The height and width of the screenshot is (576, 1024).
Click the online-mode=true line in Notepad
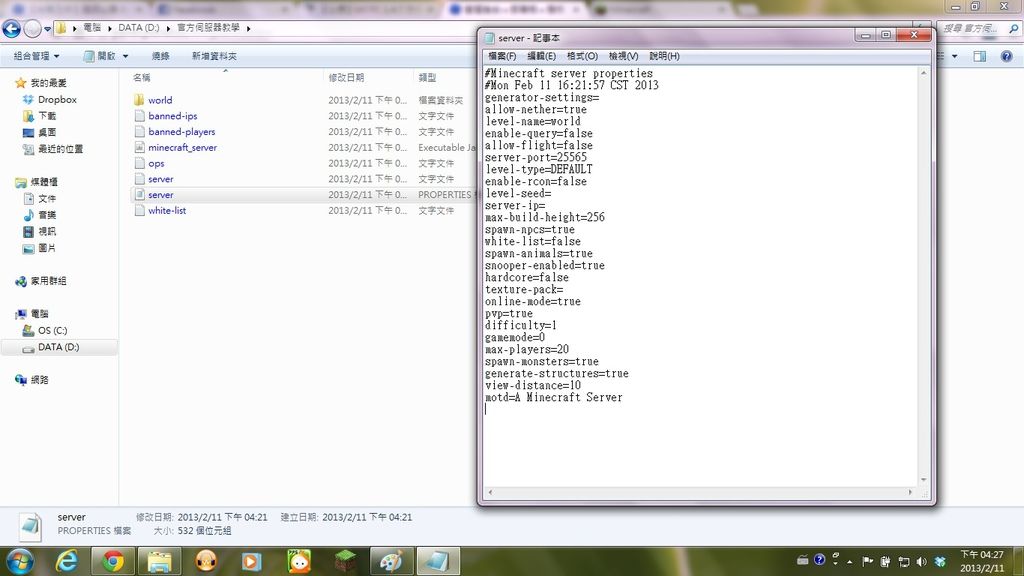coord(532,302)
